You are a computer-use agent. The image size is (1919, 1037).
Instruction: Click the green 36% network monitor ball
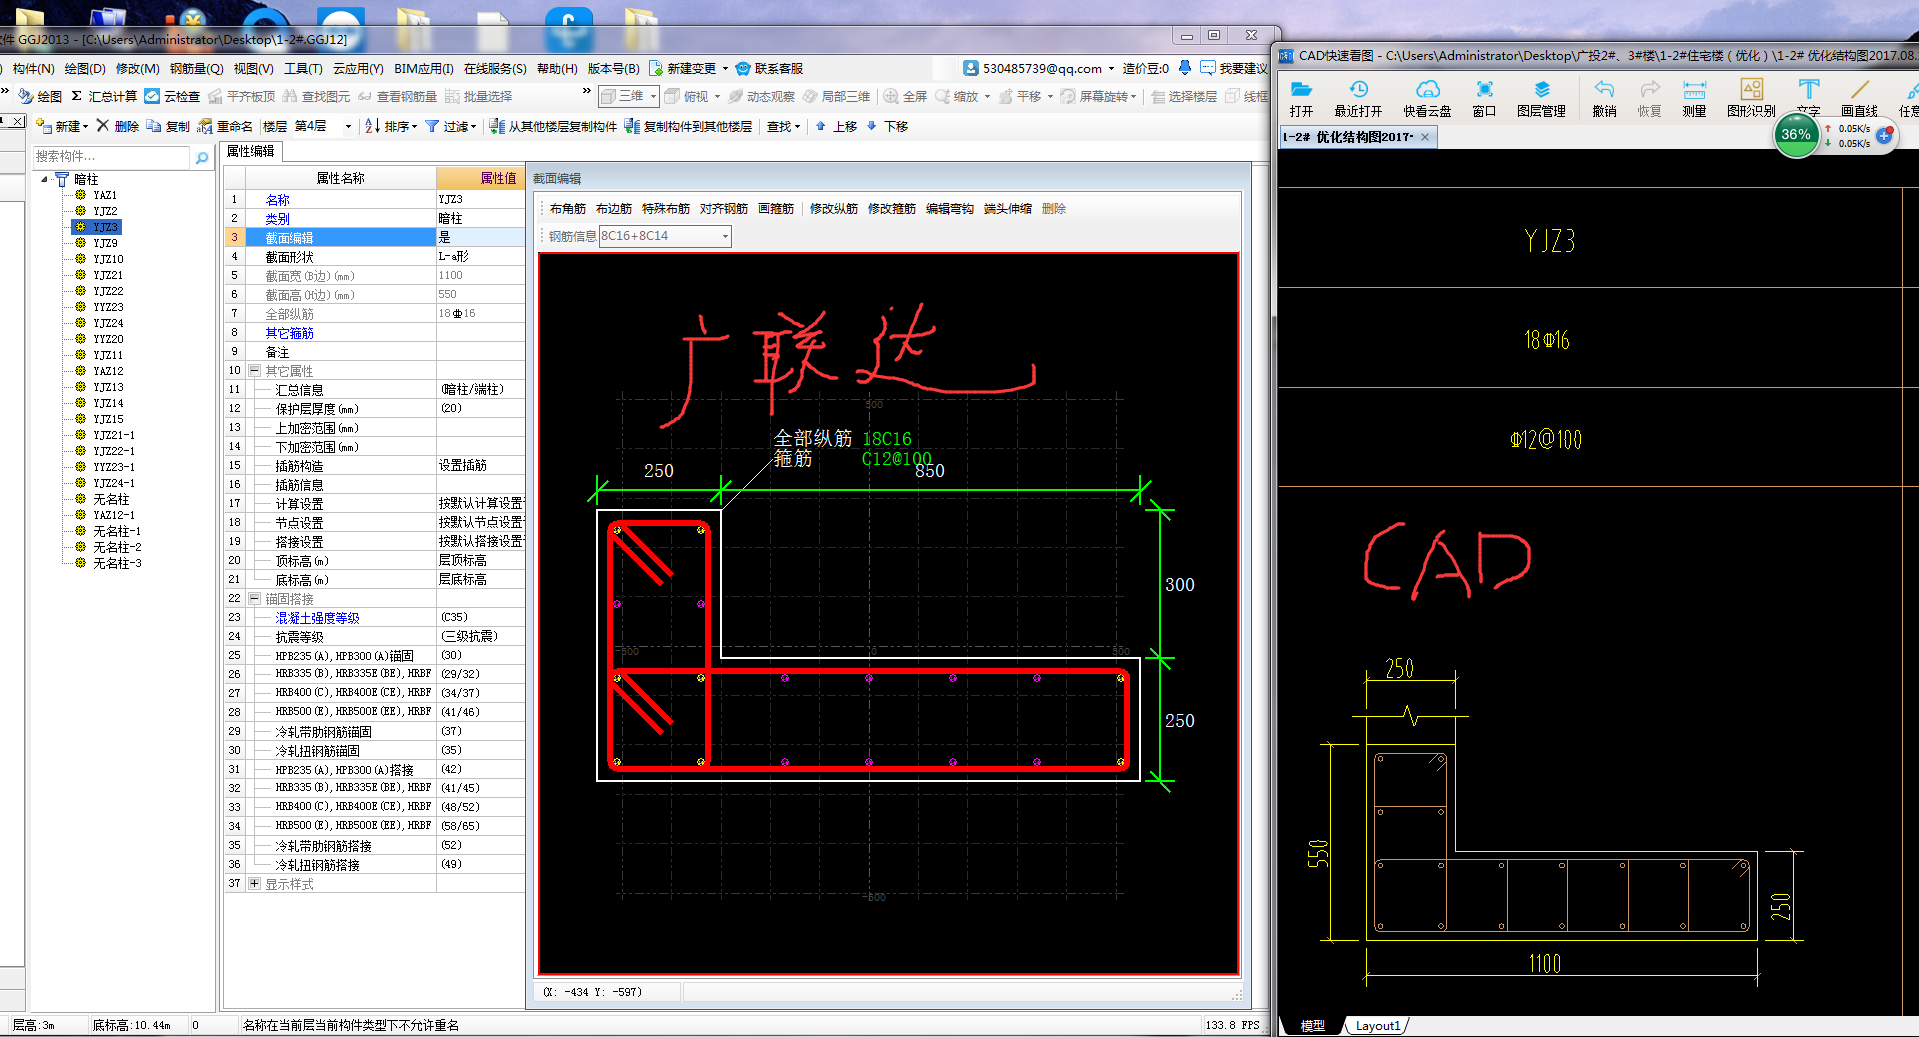1796,135
